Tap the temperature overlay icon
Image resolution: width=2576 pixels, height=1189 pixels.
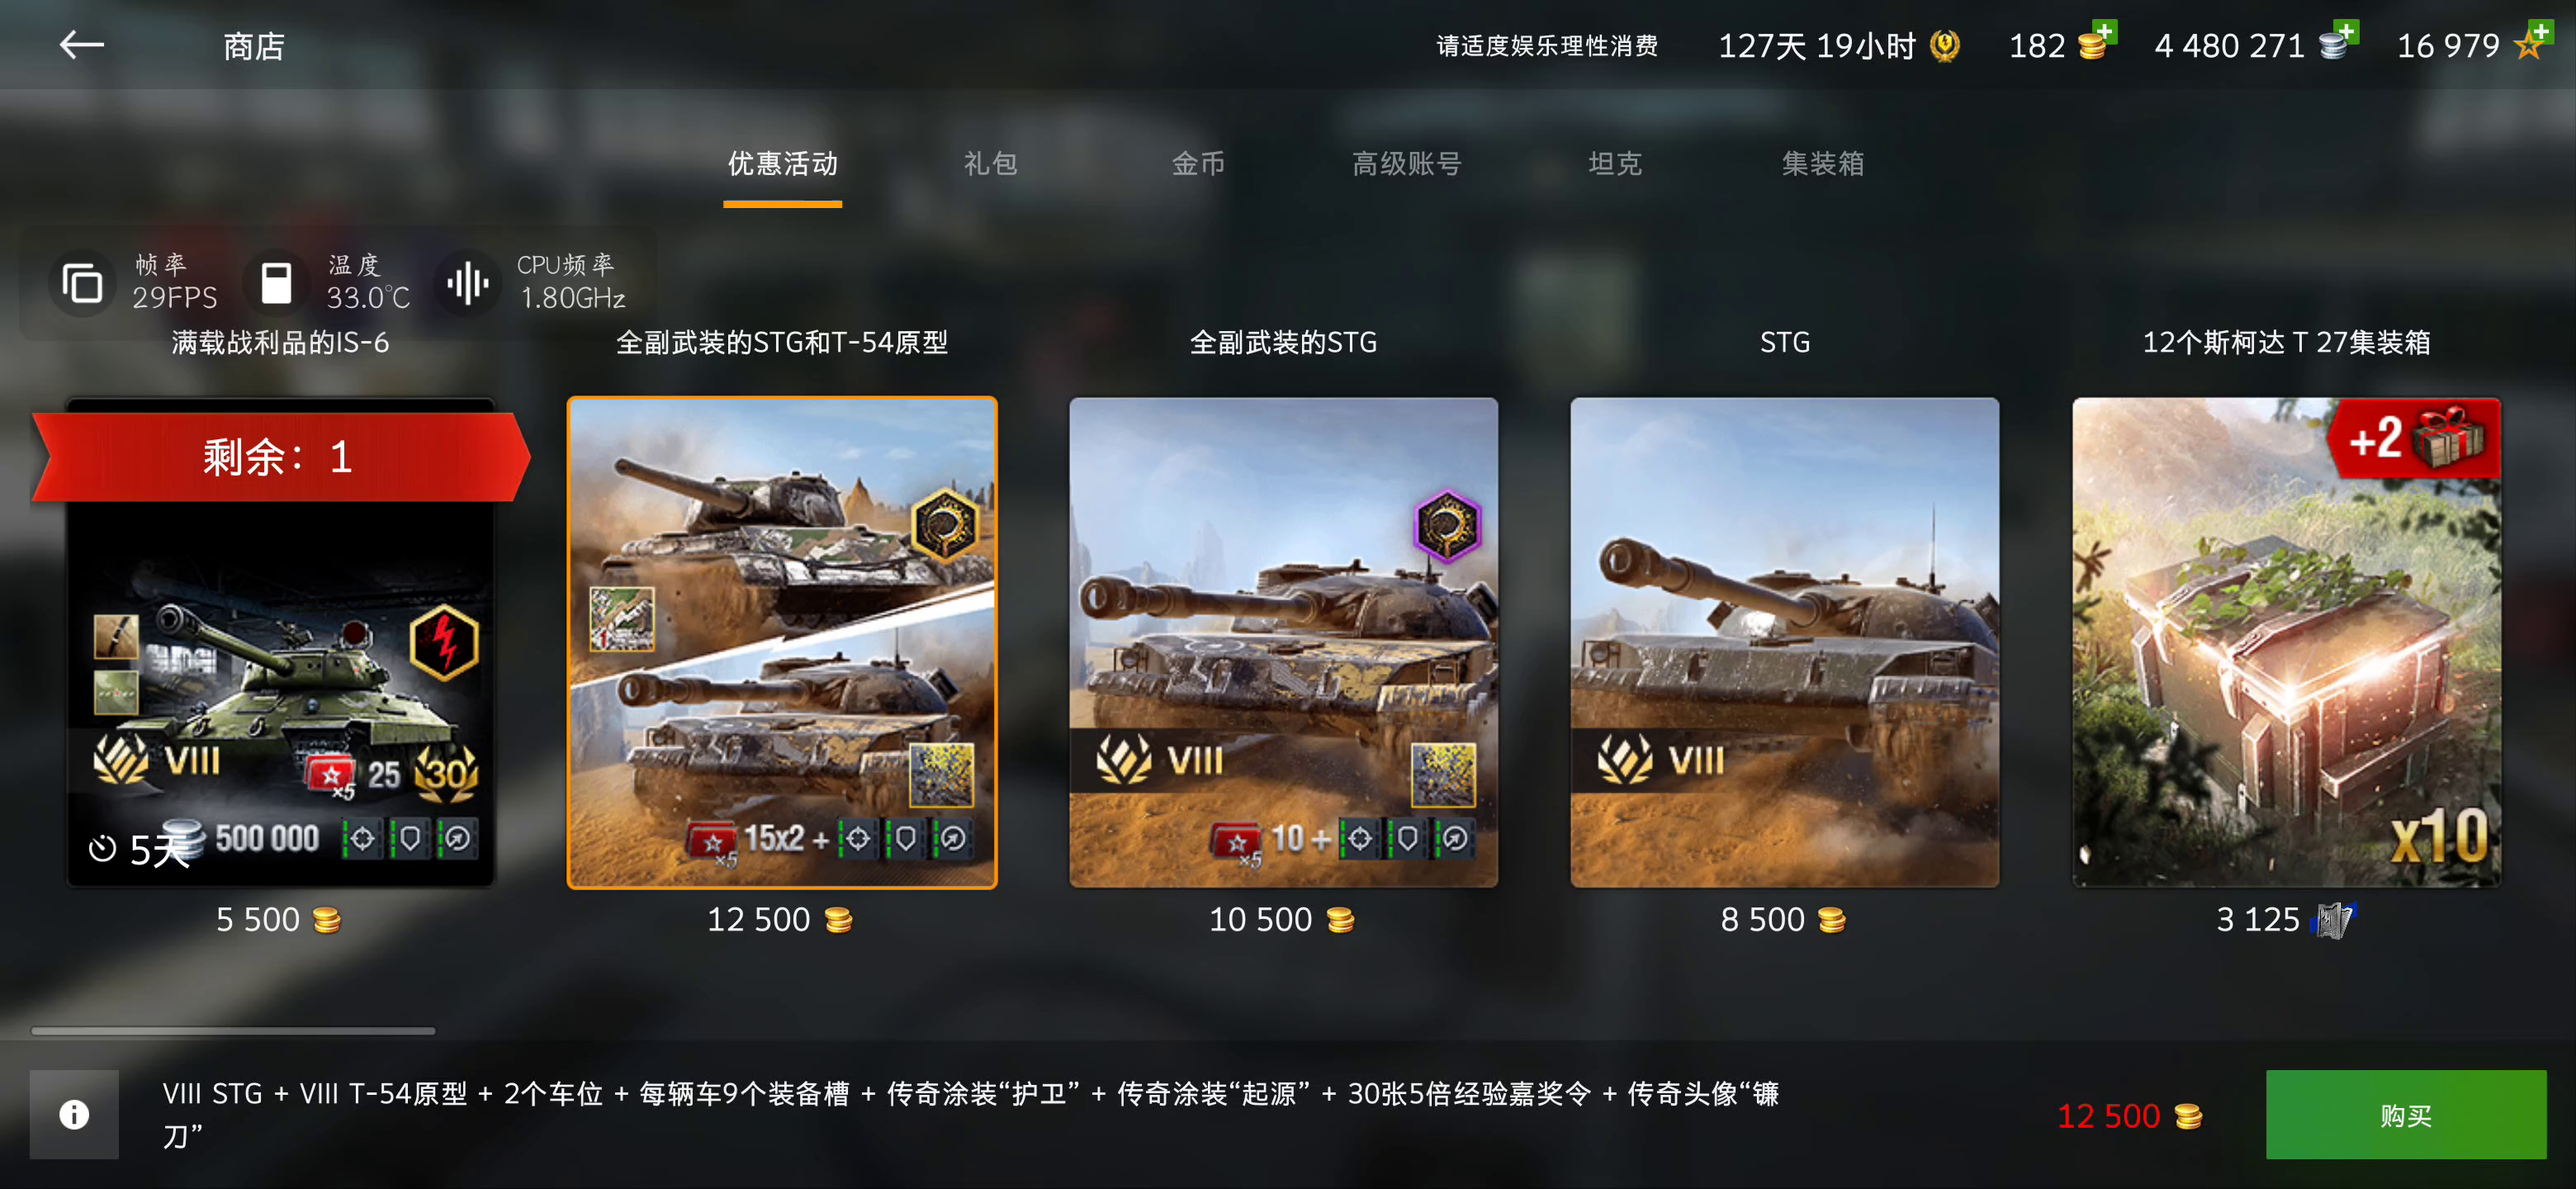coord(276,283)
